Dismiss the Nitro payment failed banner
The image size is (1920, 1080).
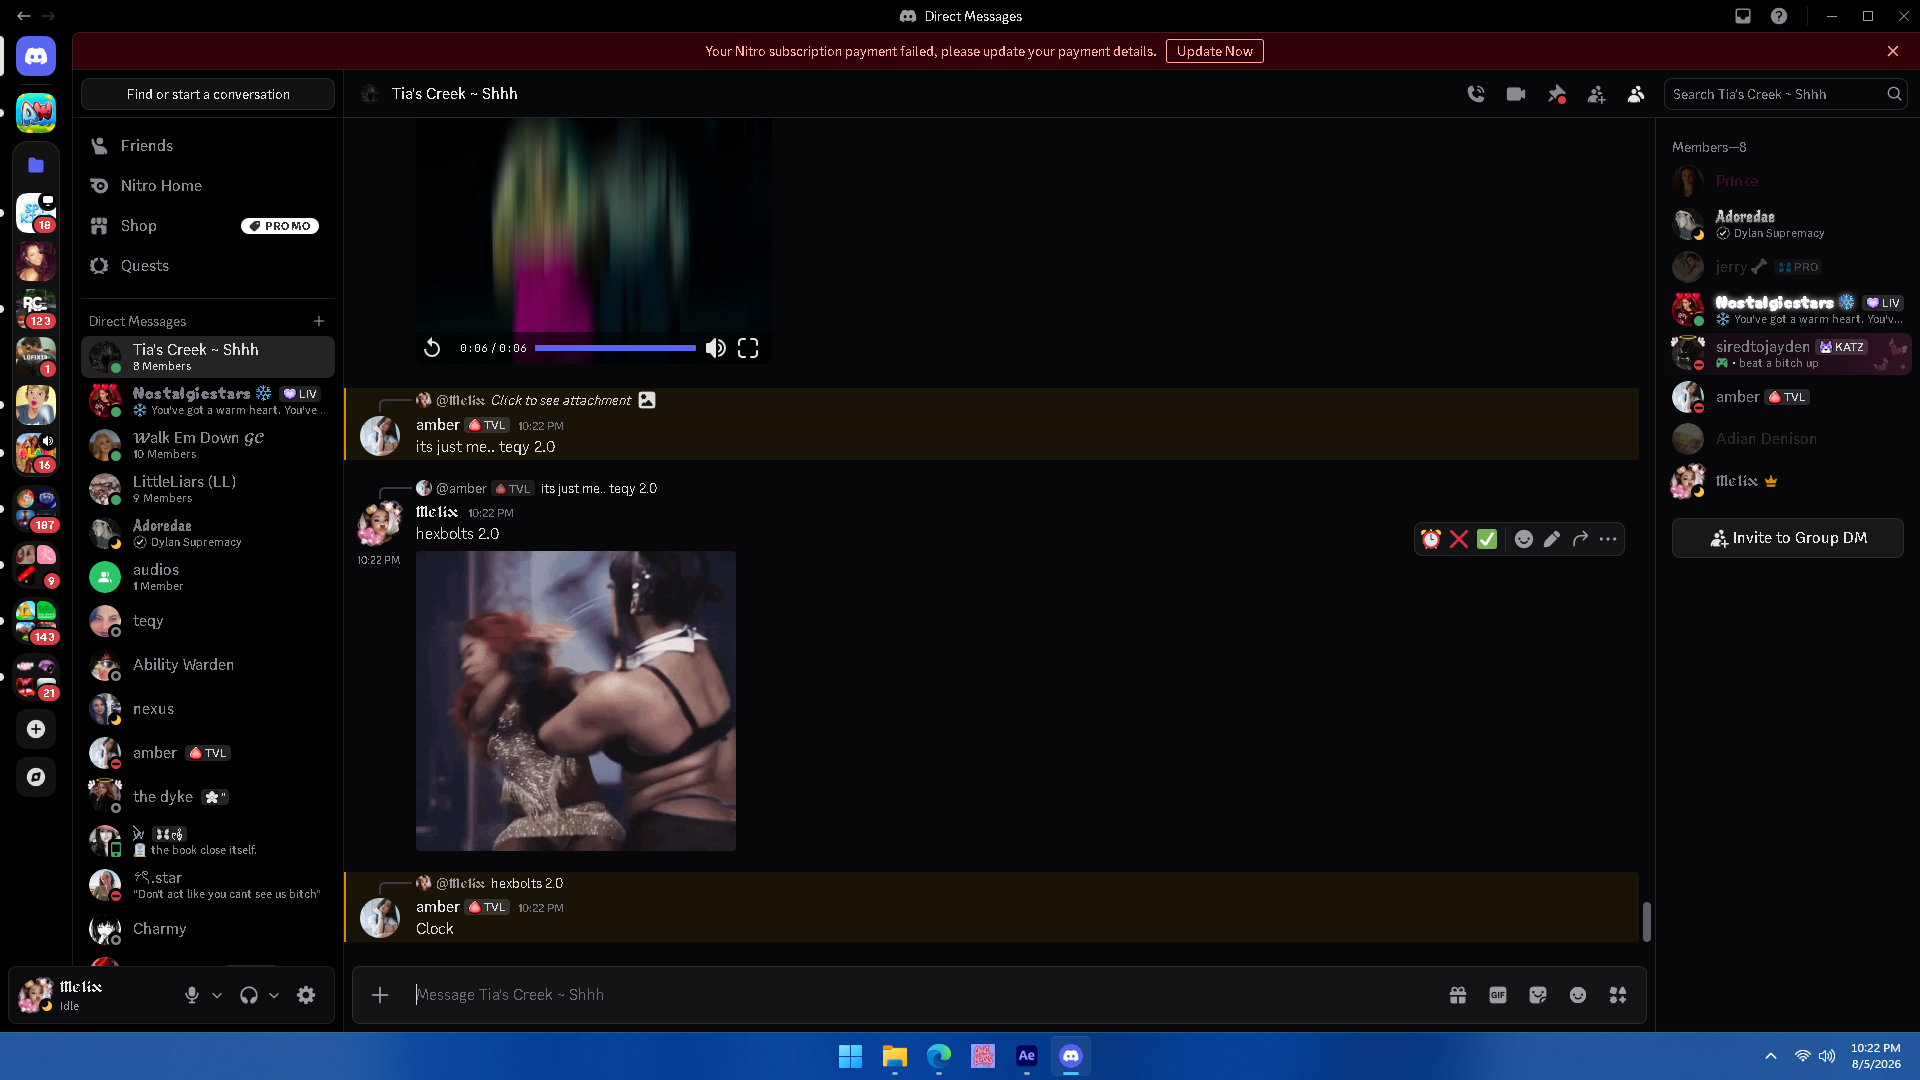click(1893, 51)
